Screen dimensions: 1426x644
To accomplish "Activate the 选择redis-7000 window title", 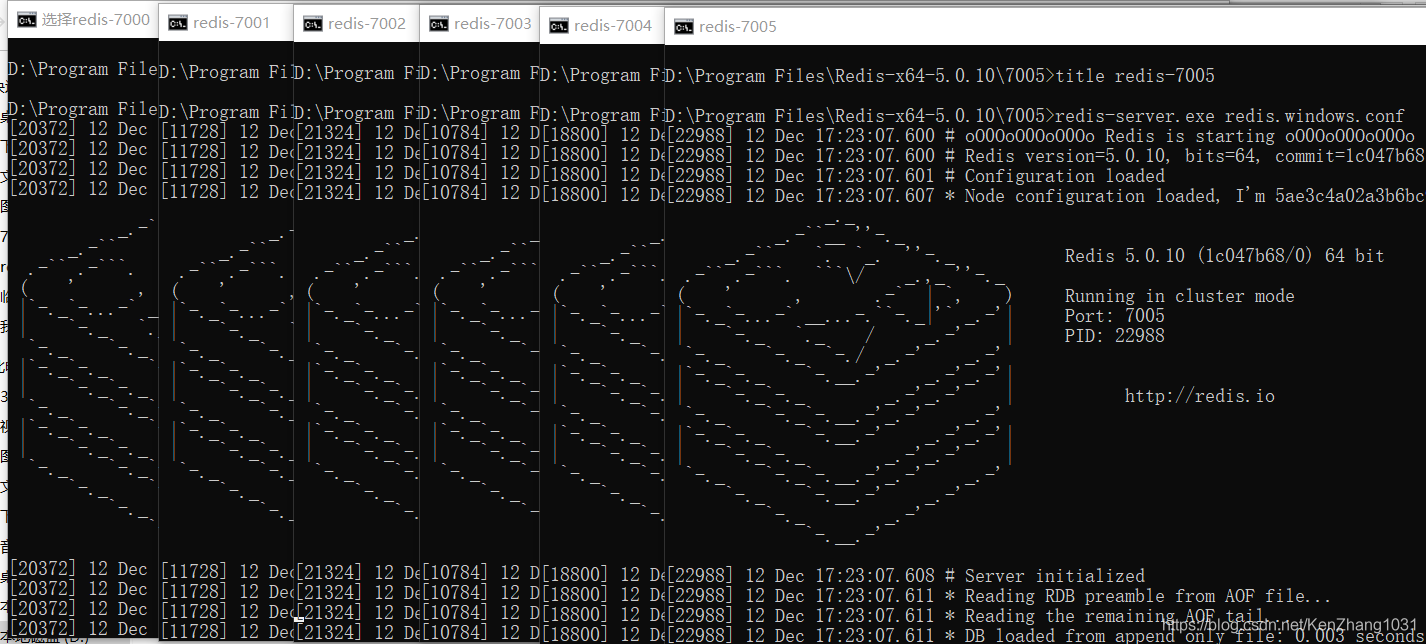I will click(96, 19).
